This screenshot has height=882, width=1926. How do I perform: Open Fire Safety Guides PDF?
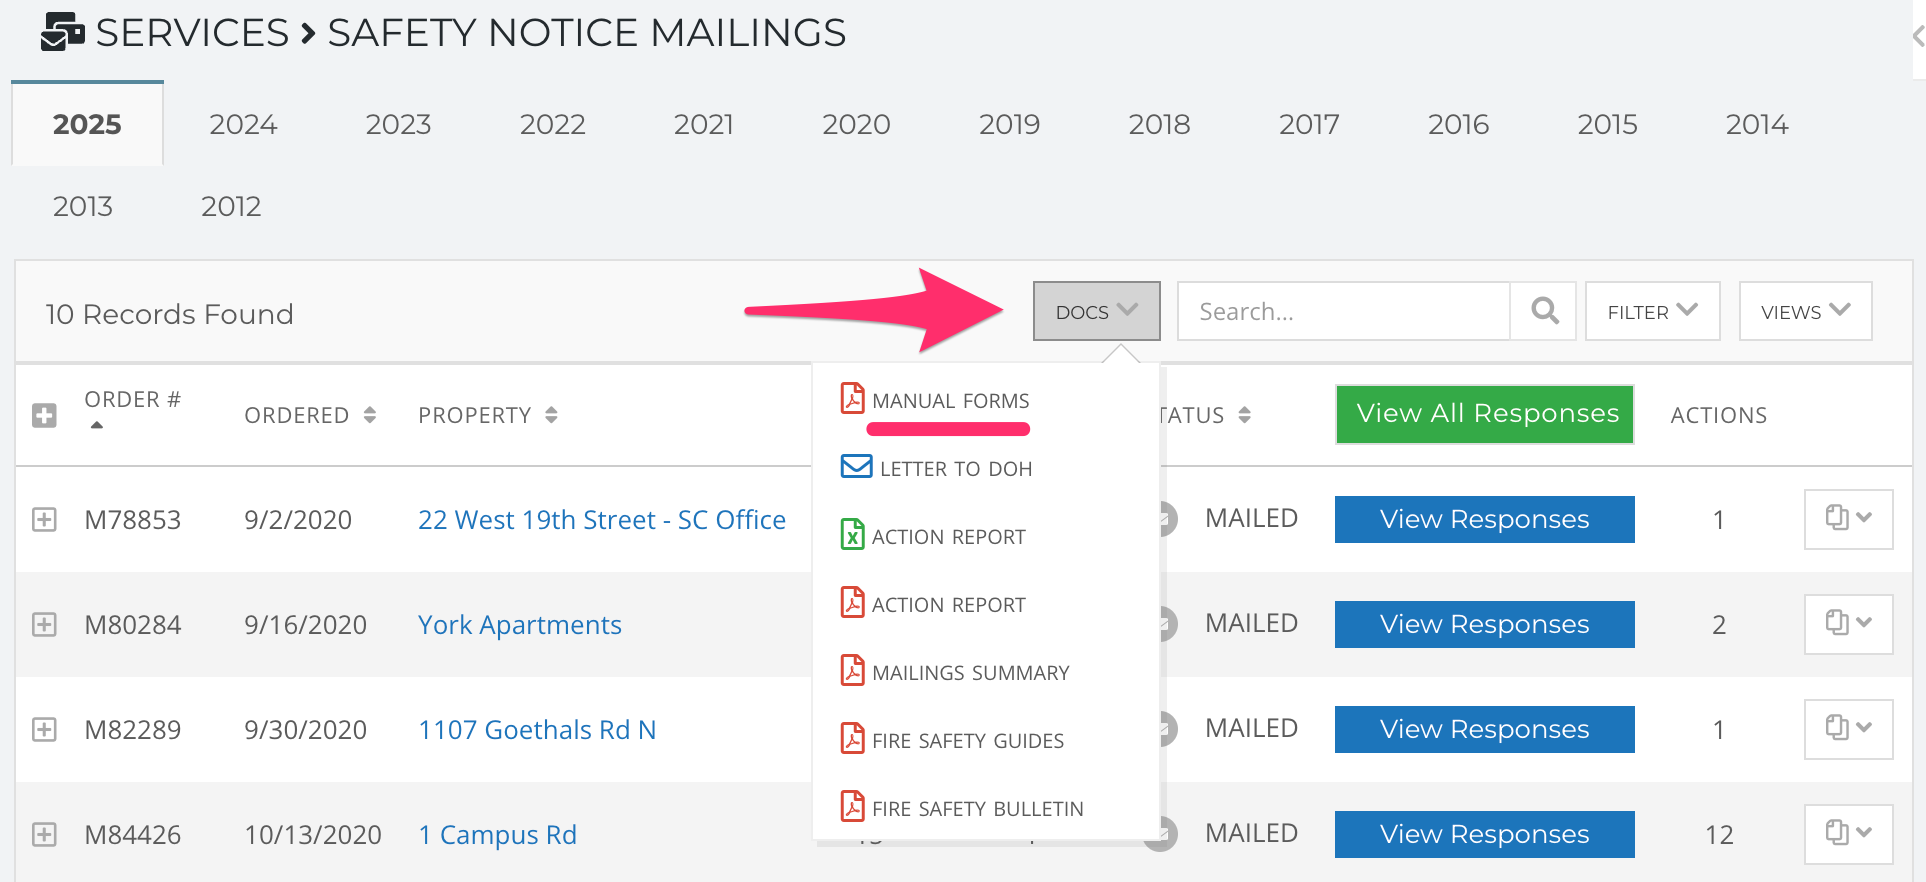pyautogui.click(x=952, y=740)
